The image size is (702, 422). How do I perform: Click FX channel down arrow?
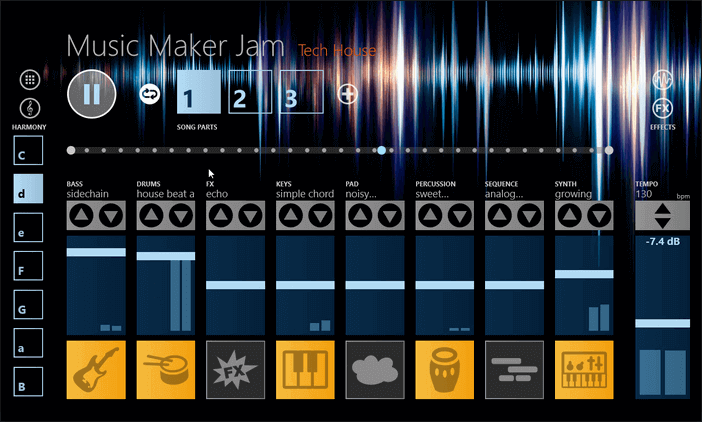(x=250, y=216)
